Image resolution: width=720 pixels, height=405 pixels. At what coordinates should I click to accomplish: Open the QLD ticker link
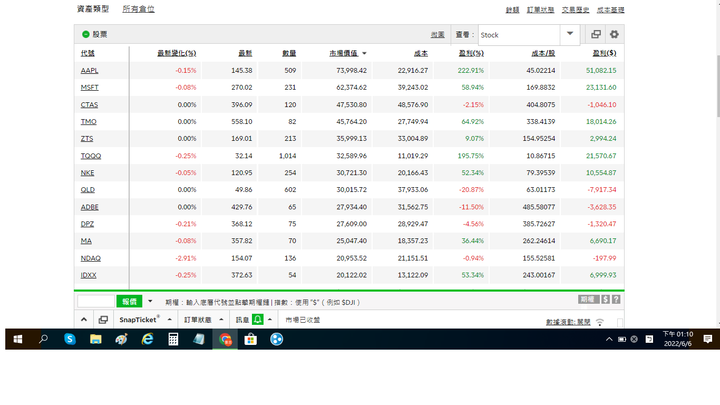point(88,190)
